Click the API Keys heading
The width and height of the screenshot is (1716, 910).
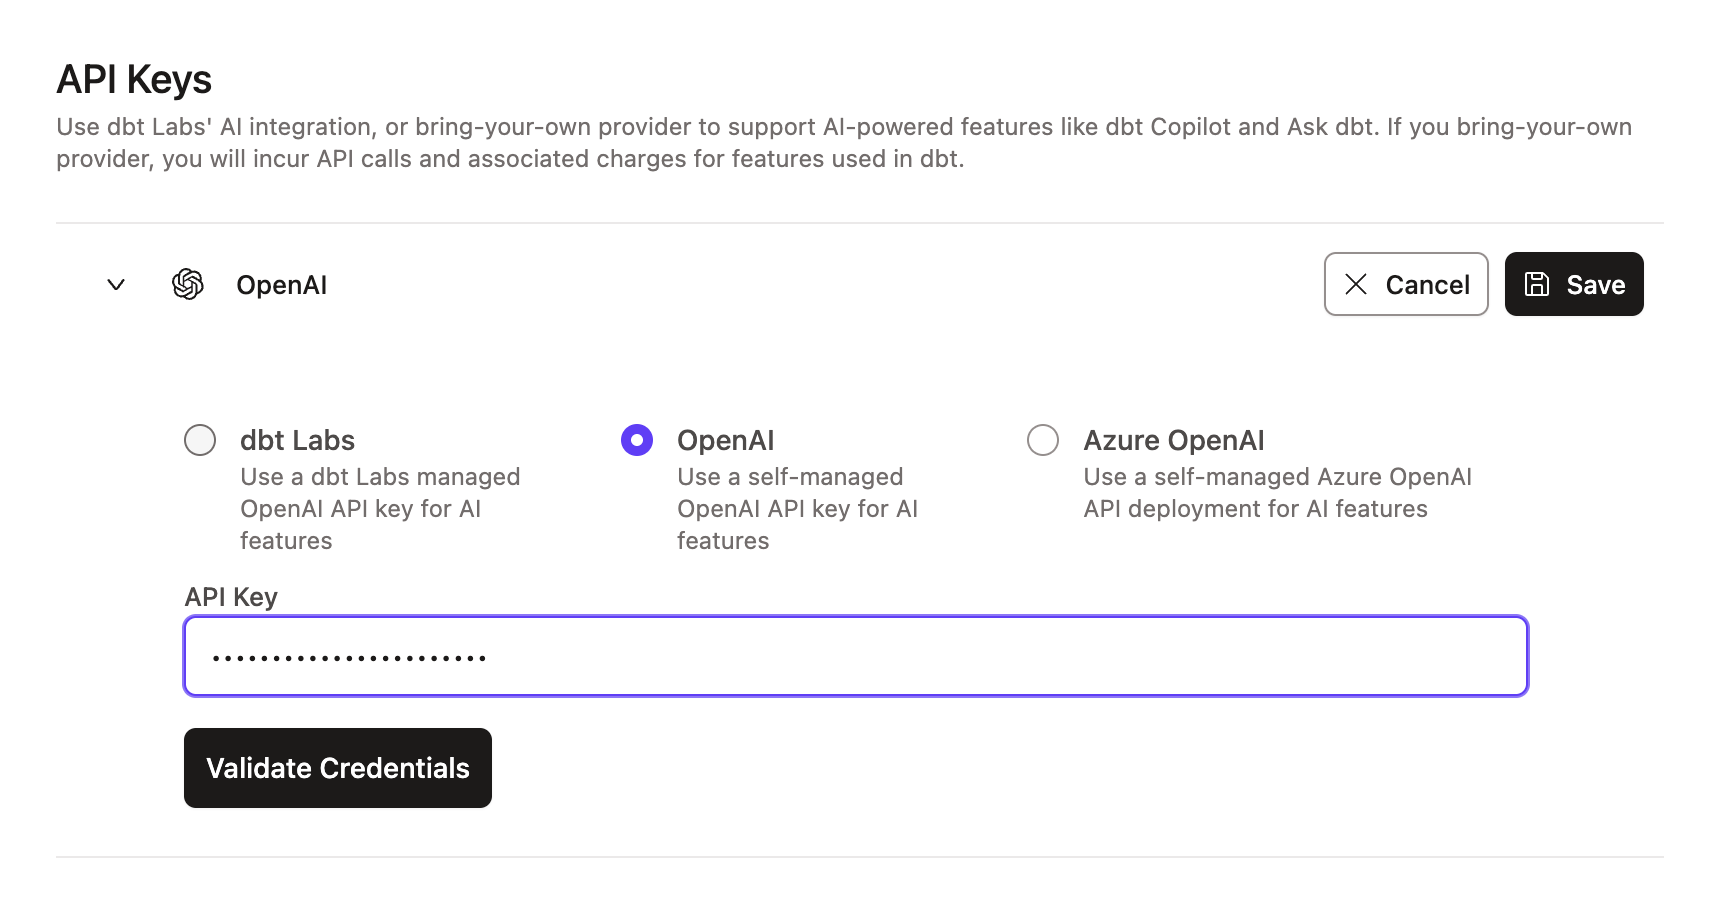[x=134, y=79]
